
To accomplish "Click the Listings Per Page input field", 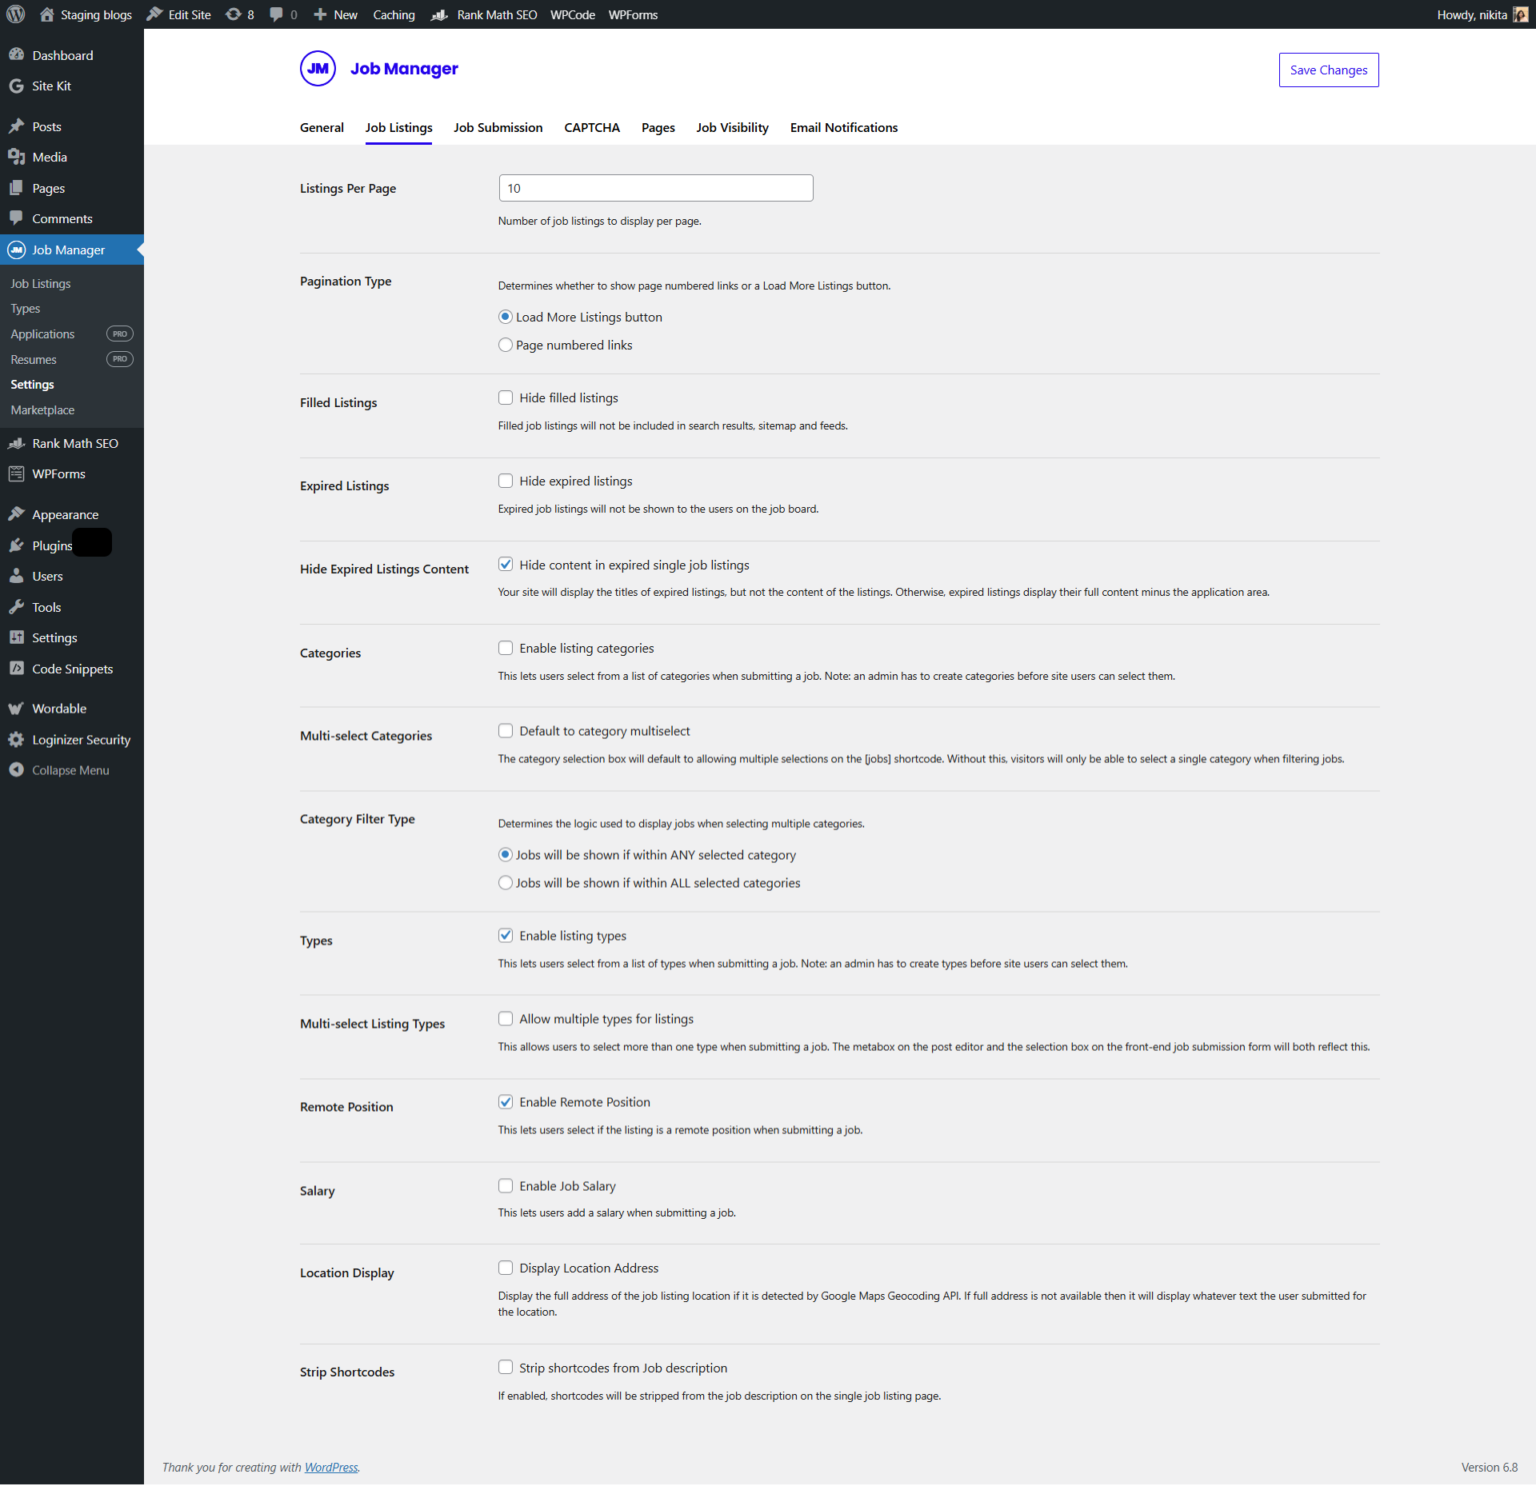I will coord(655,188).
